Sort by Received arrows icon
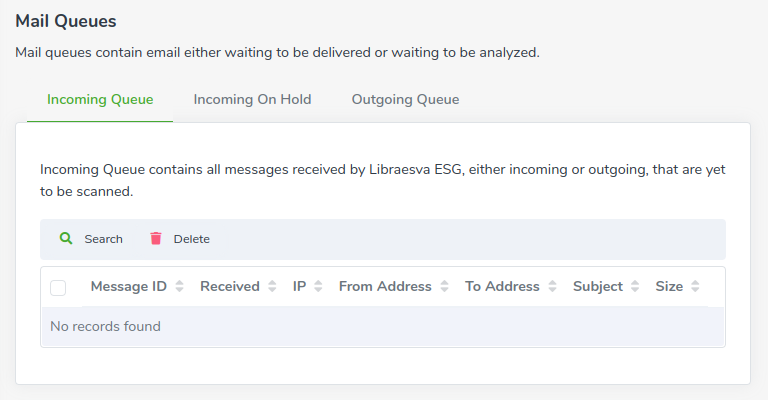Image resolution: width=768 pixels, height=400 pixels. point(272,286)
